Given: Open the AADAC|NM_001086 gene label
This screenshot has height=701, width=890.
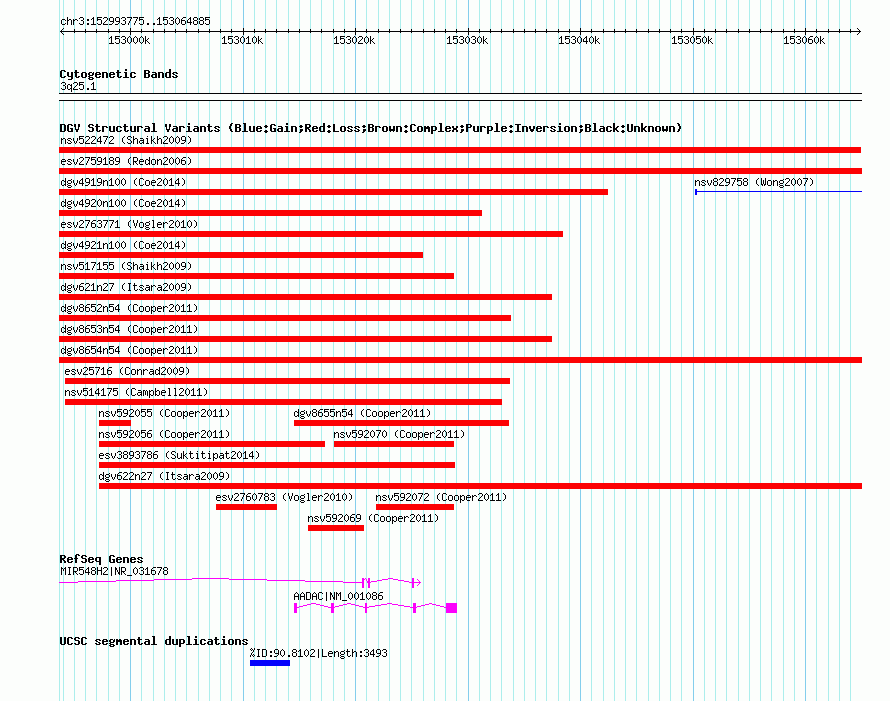Looking at the screenshot, I should pyautogui.click(x=338, y=596).
